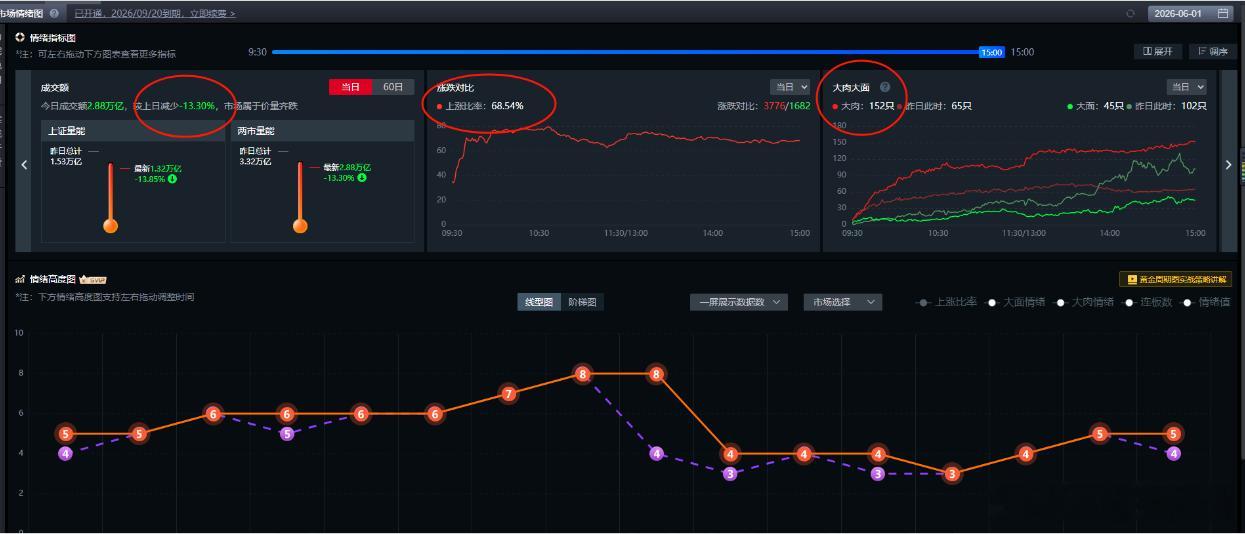Click the 两市量能 thermometer gauge
This screenshot has height=534, width=1245.
pyautogui.click(x=299, y=197)
